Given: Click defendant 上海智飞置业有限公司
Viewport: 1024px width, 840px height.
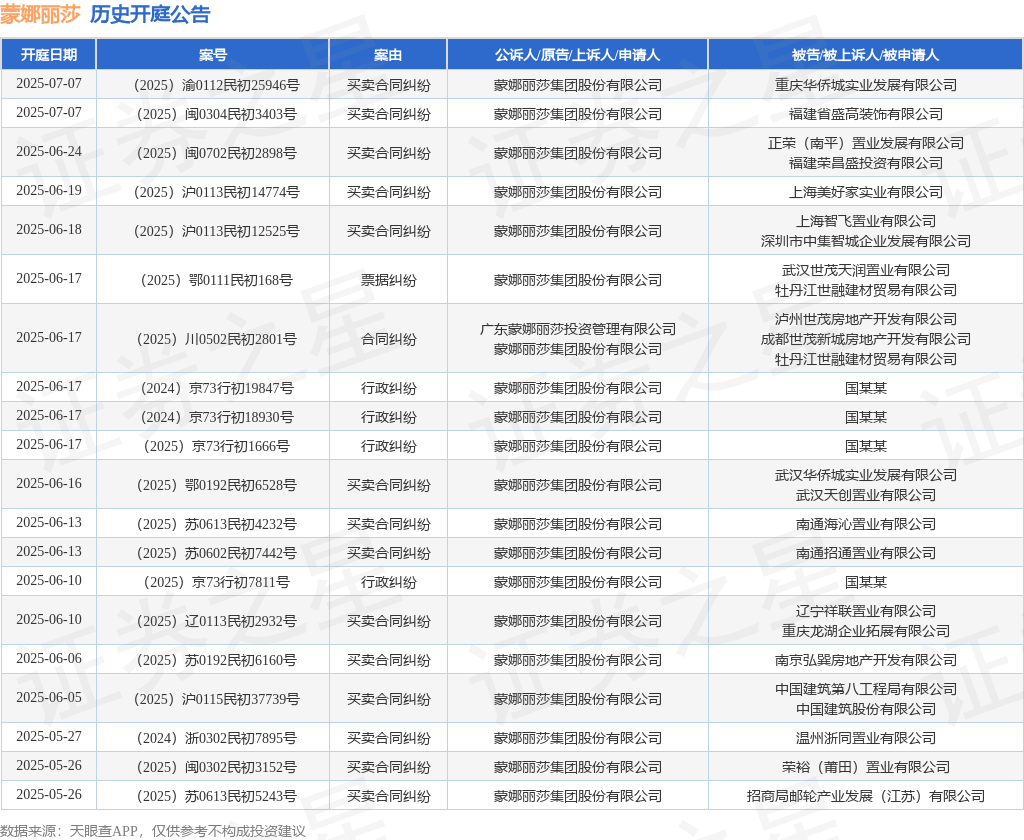Looking at the screenshot, I should pyautogui.click(x=865, y=221).
